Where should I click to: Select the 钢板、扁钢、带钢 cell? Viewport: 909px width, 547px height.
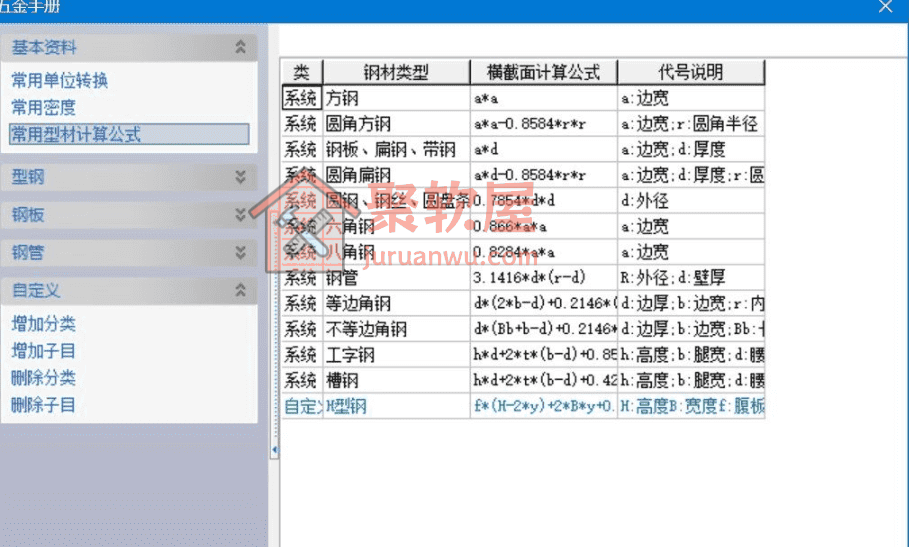[396, 149]
